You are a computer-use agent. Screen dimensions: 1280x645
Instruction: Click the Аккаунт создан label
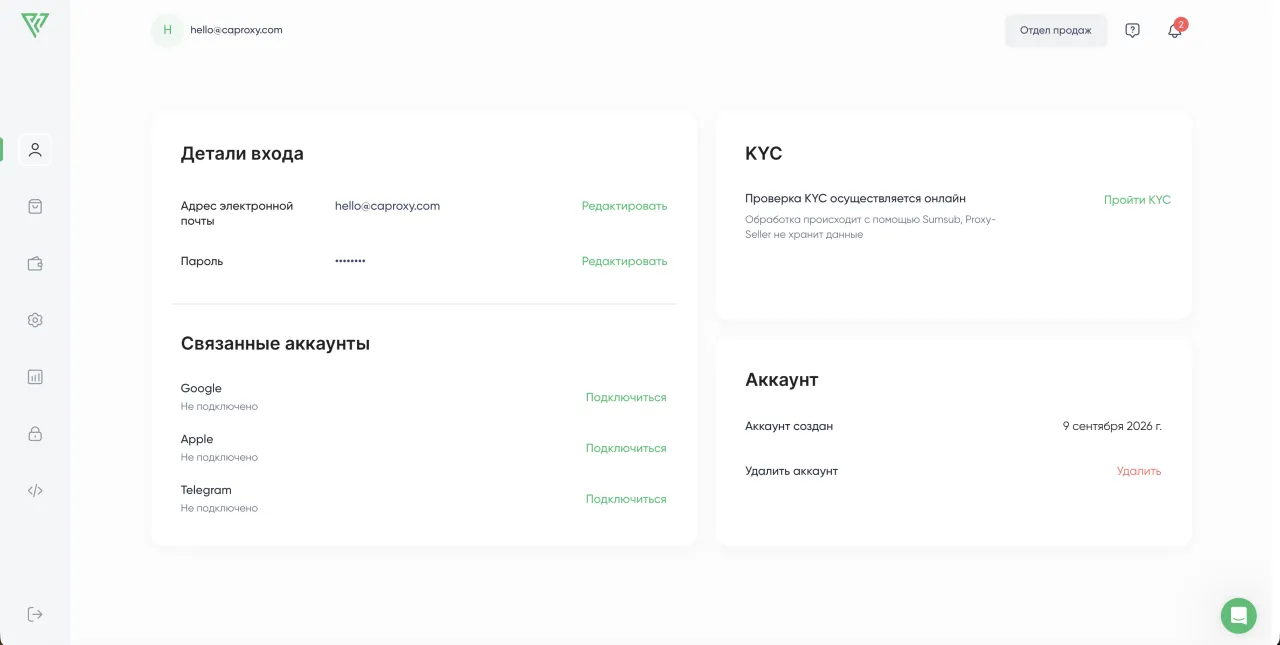click(x=789, y=426)
